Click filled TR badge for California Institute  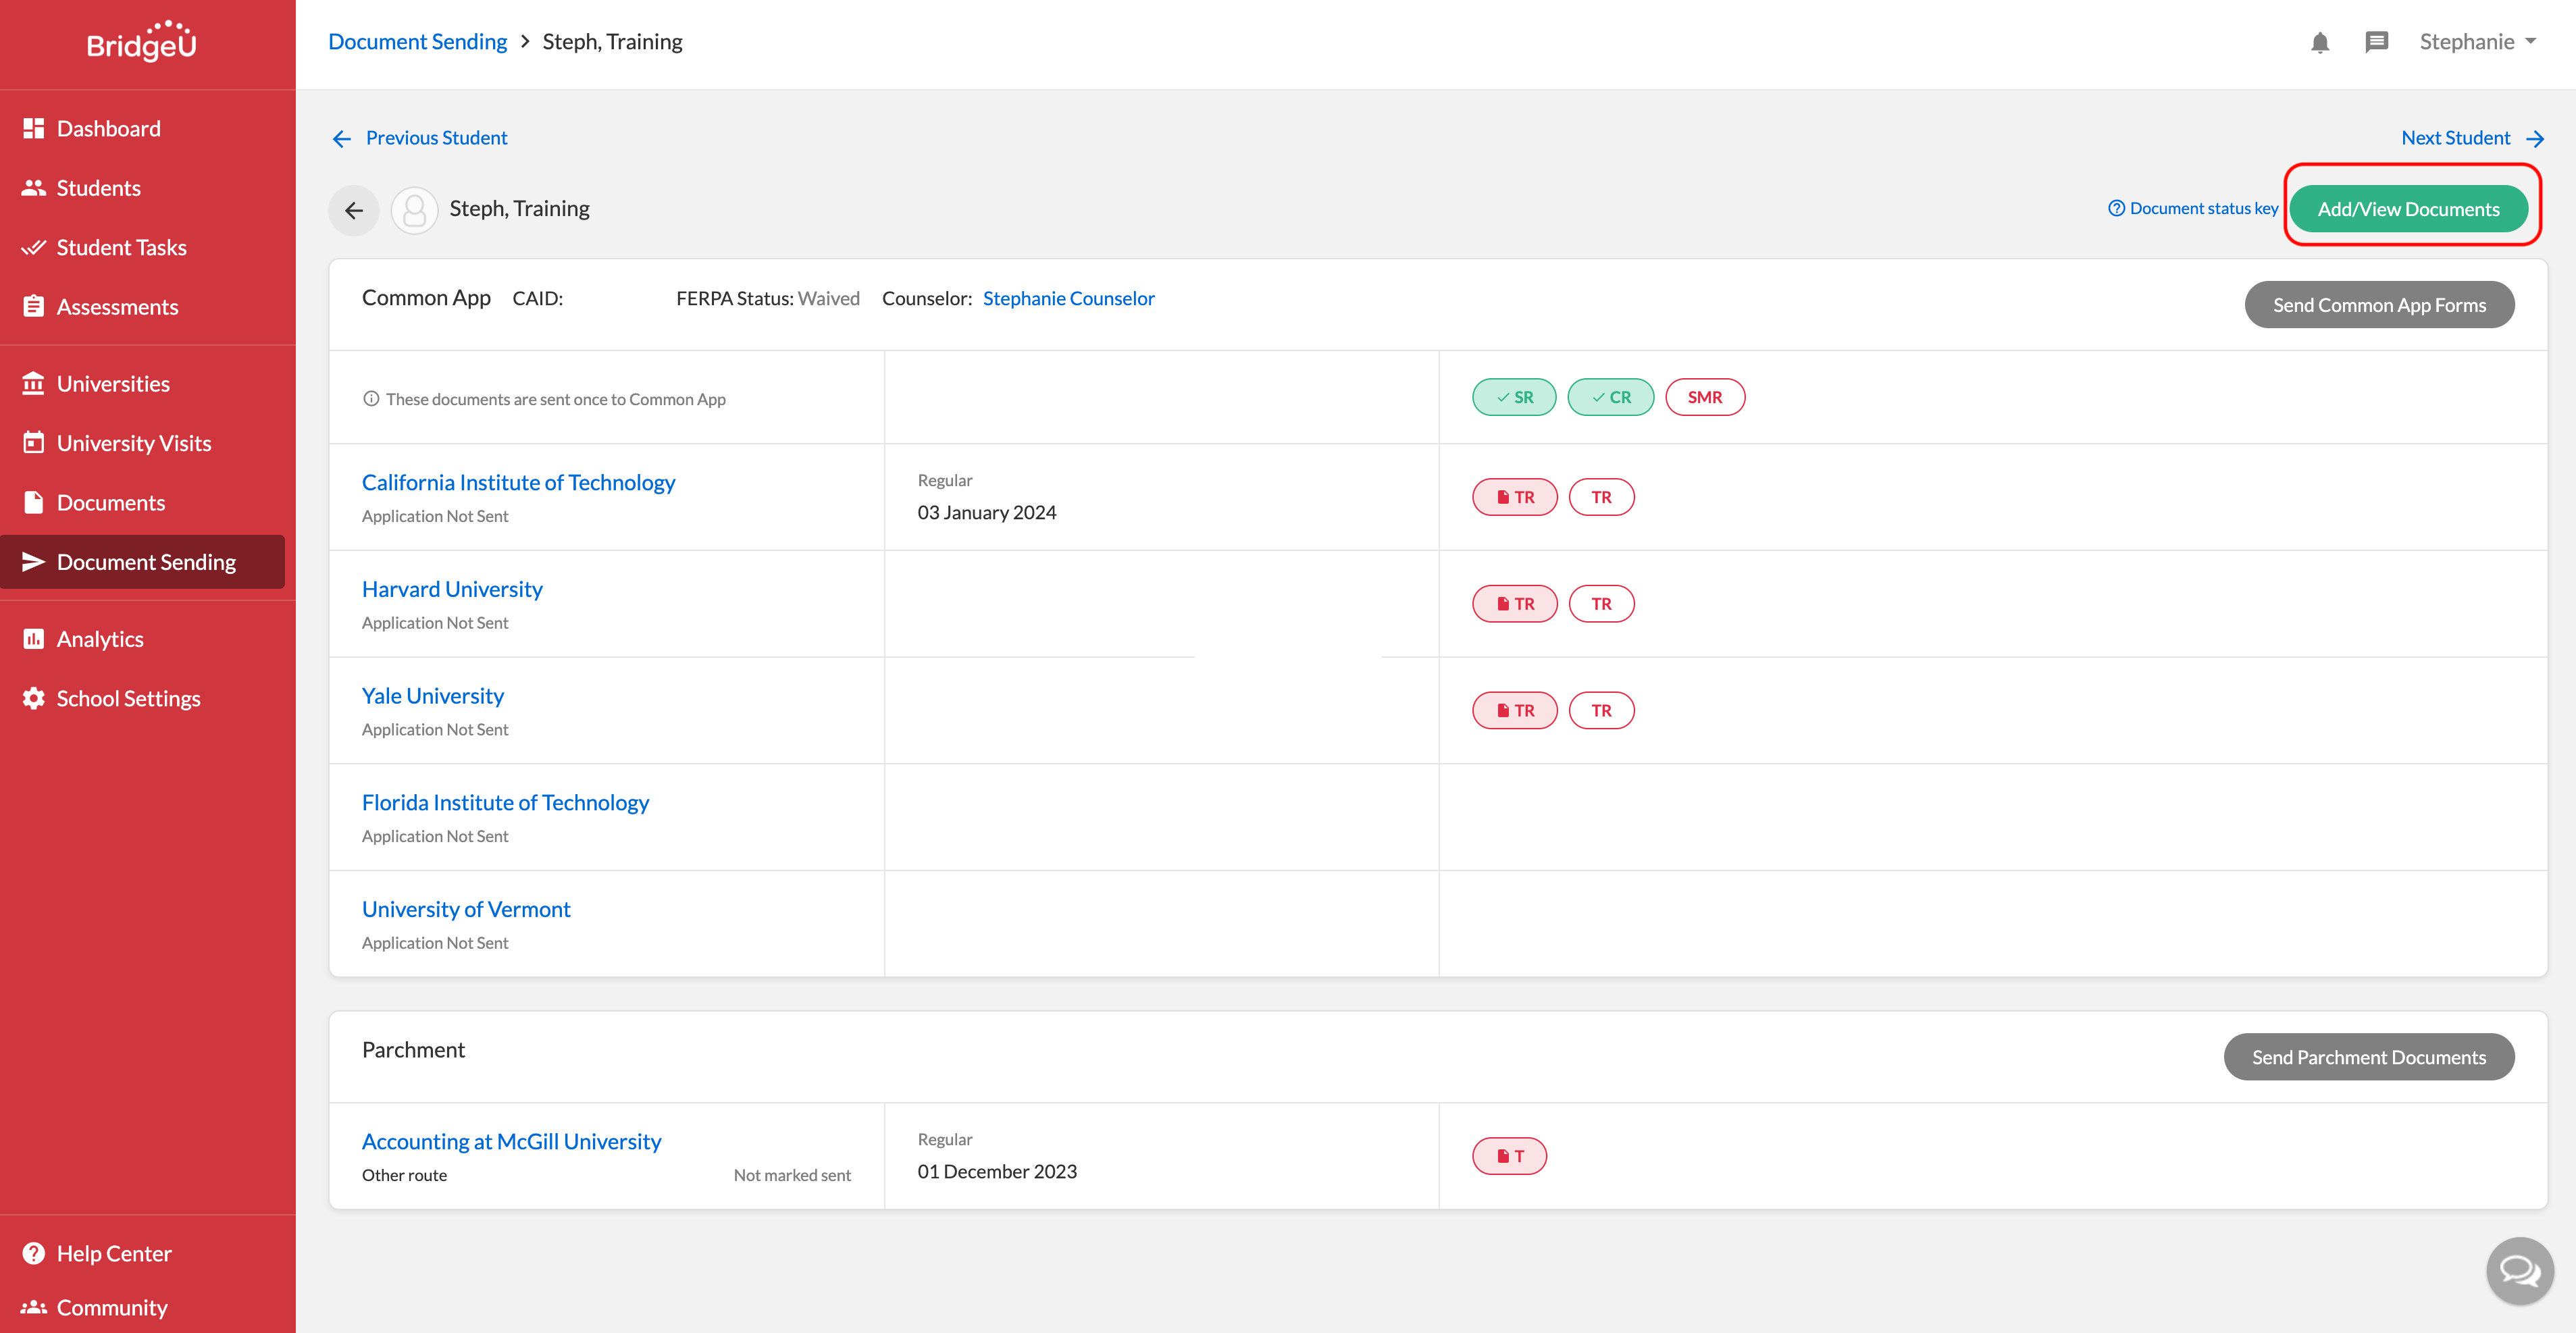point(1514,497)
